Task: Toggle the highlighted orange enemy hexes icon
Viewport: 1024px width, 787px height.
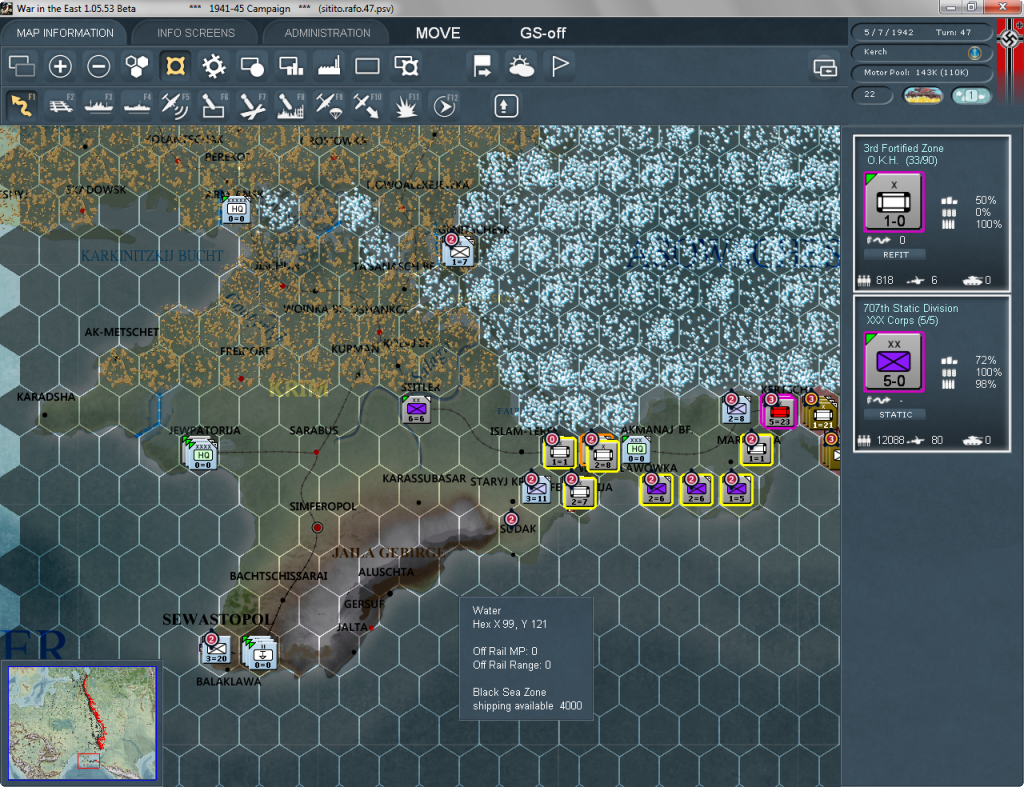Action: tap(175, 66)
